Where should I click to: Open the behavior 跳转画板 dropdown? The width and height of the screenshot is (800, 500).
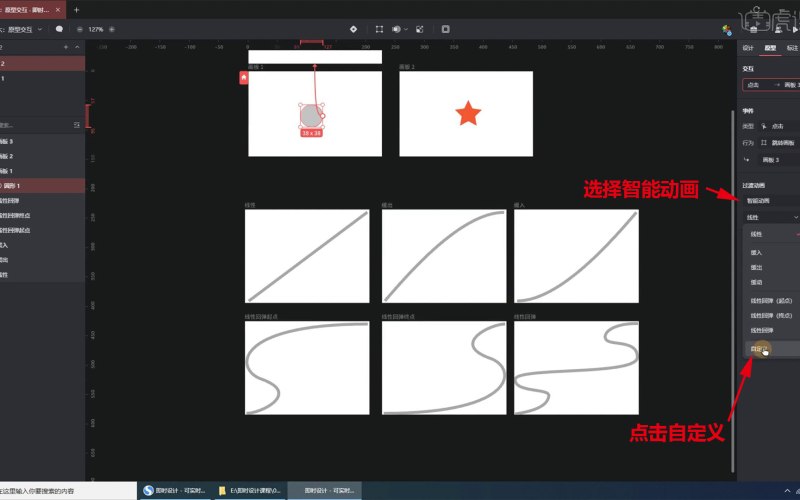click(779, 143)
